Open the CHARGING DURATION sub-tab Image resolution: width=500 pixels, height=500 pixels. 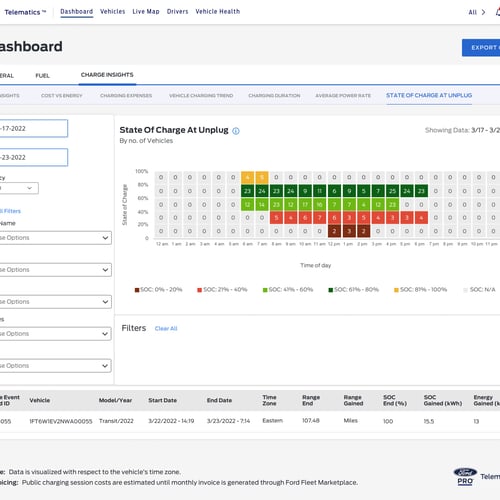[274, 96]
